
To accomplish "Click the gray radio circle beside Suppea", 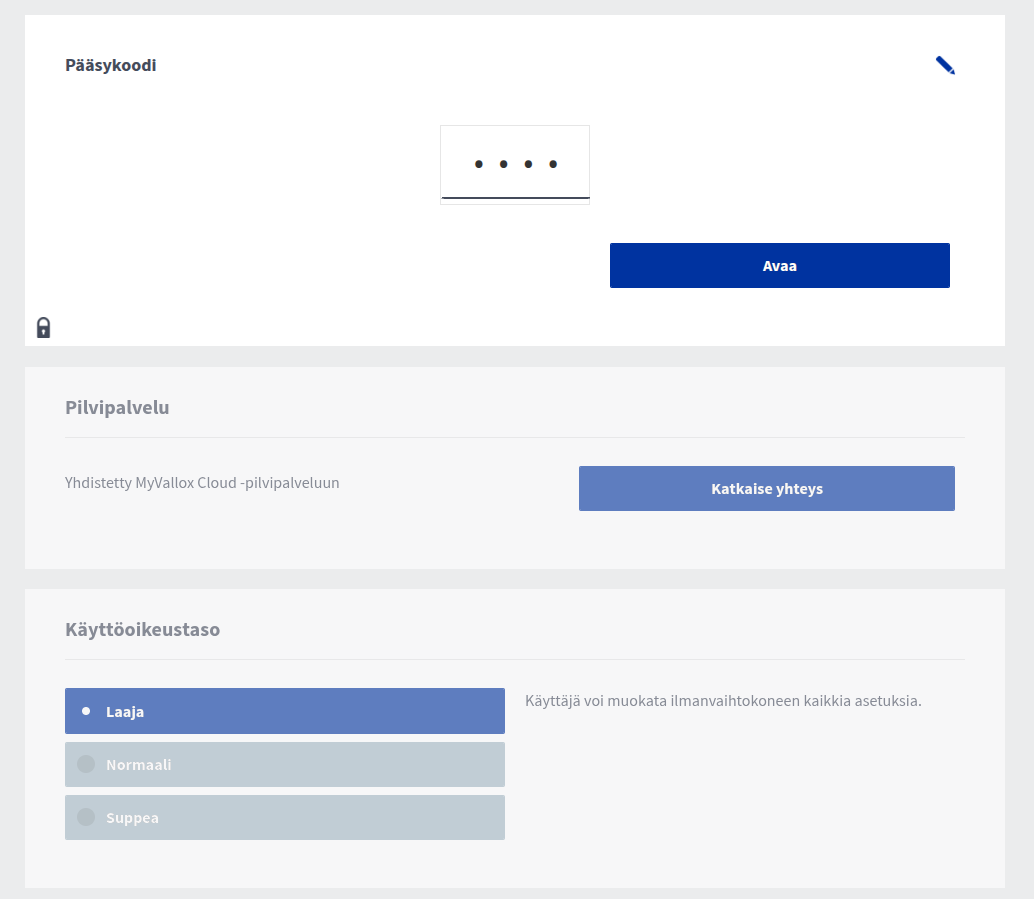I will [x=86, y=817].
